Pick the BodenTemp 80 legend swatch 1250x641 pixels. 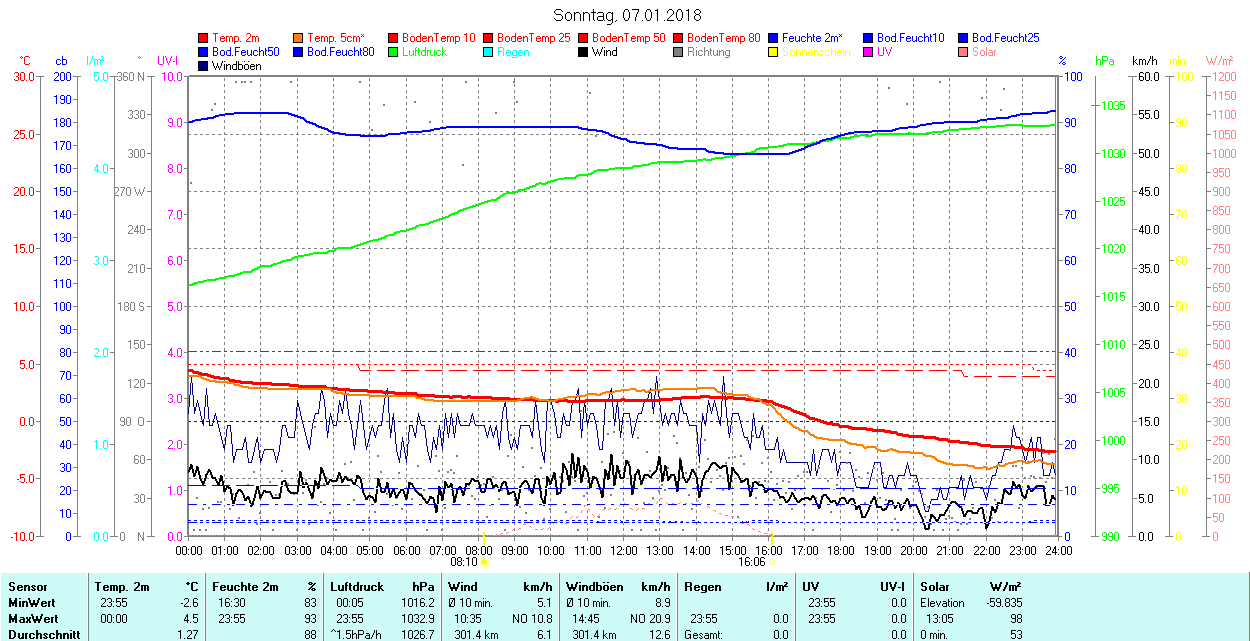coord(678,37)
